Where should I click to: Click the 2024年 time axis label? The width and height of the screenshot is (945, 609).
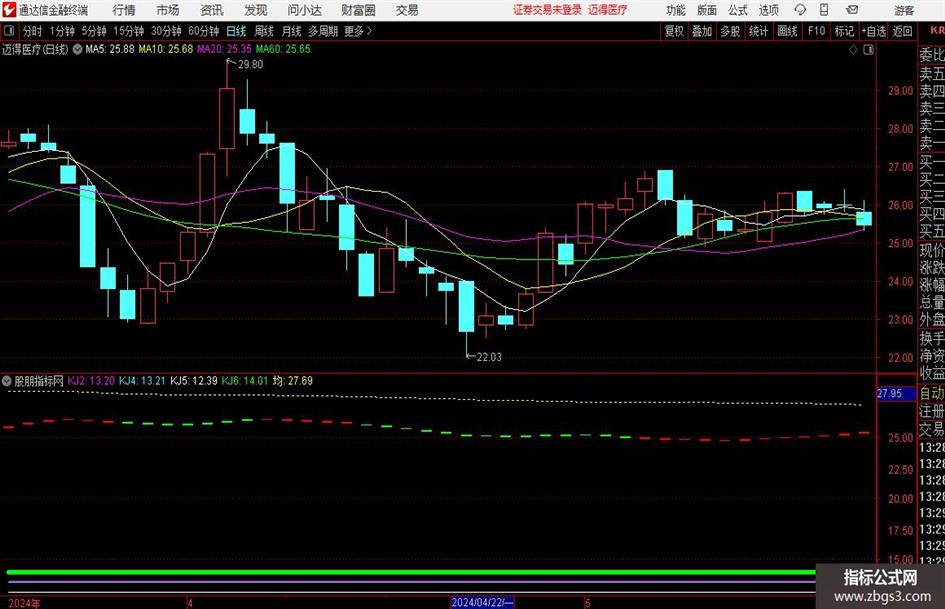click(24, 603)
